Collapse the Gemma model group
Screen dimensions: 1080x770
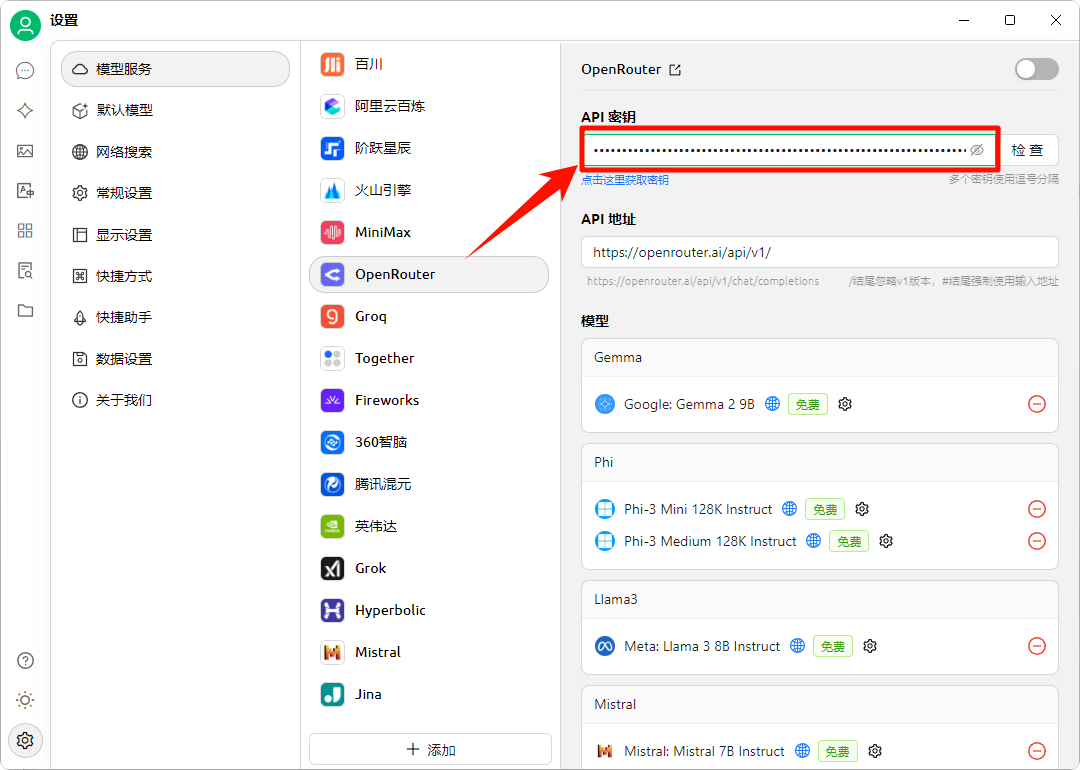tap(820, 357)
